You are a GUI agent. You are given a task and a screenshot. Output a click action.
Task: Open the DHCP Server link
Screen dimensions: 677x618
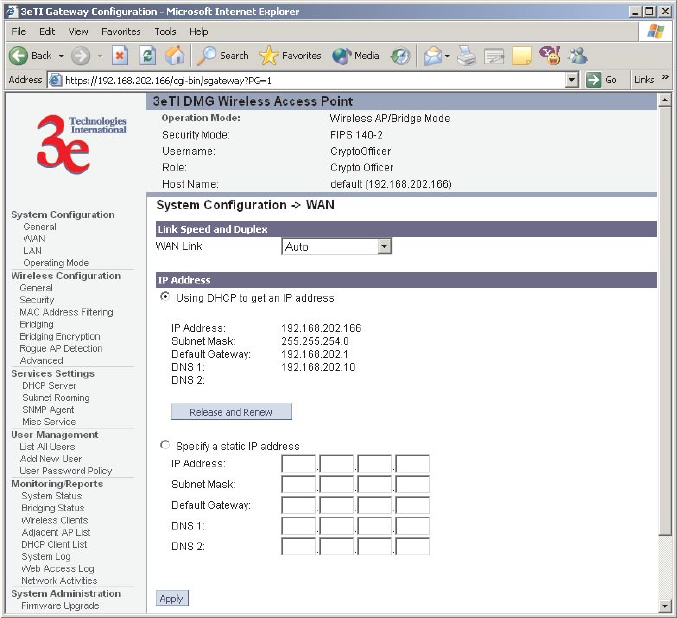click(x=49, y=385)
